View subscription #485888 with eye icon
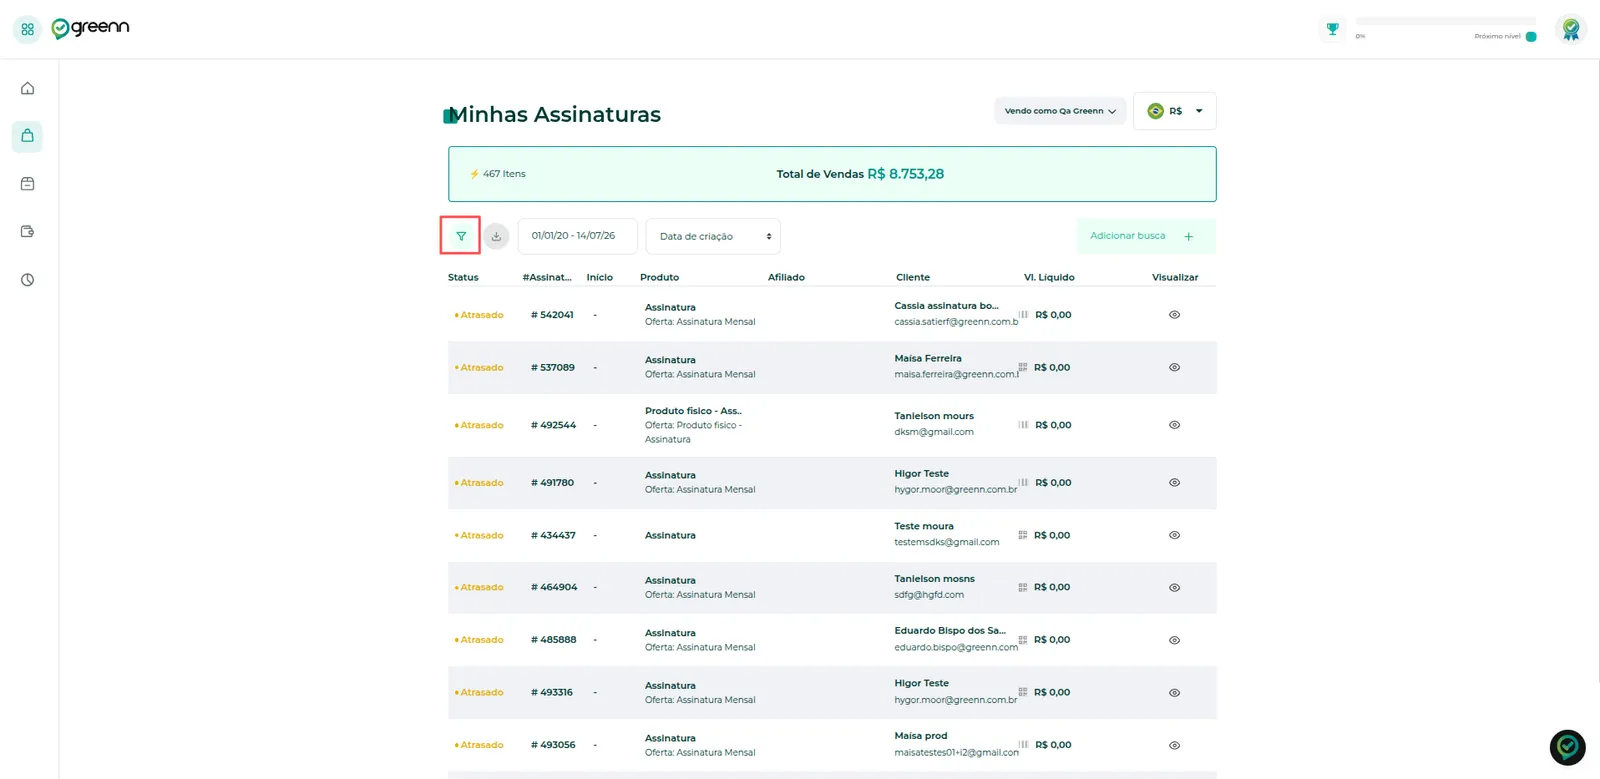 coord(1175,640)
